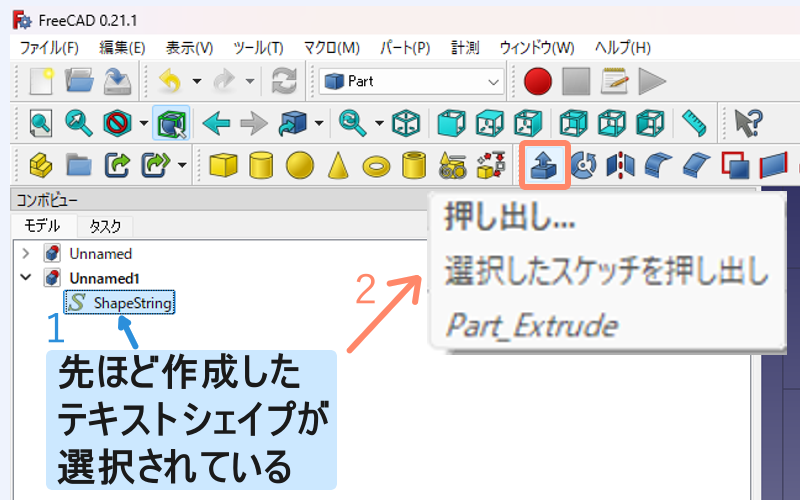This screenshot has height=500, width=800.
Task: Create a new empty document
Action: tap(41, 81)
